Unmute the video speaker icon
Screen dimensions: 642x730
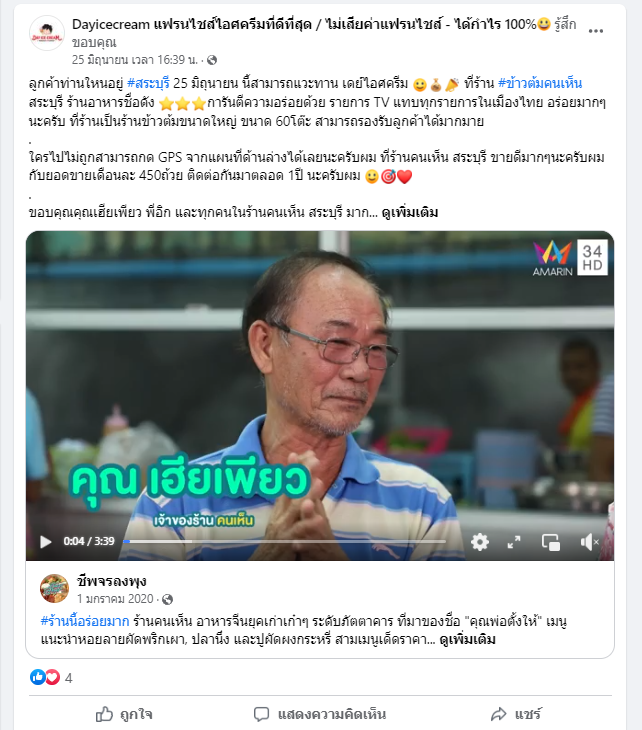coord(589,542)
